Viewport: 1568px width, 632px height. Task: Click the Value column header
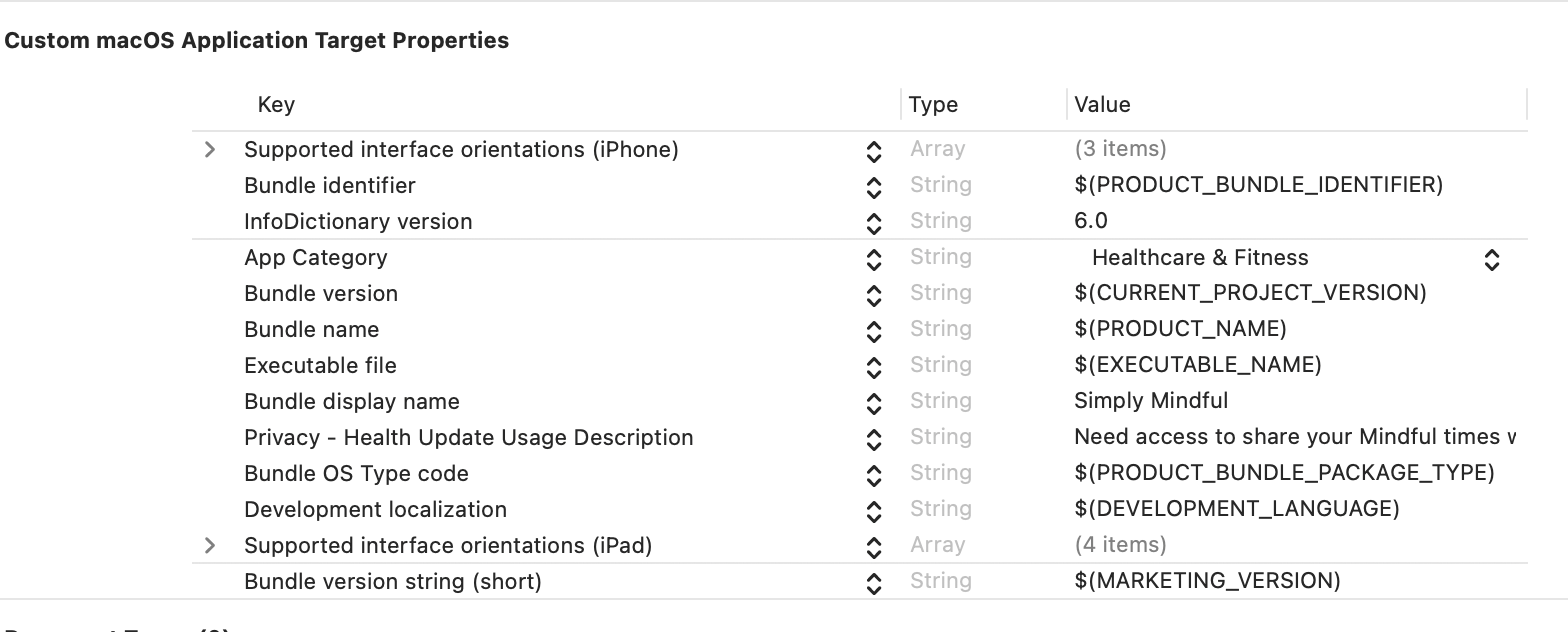[x=1102, y=105]
